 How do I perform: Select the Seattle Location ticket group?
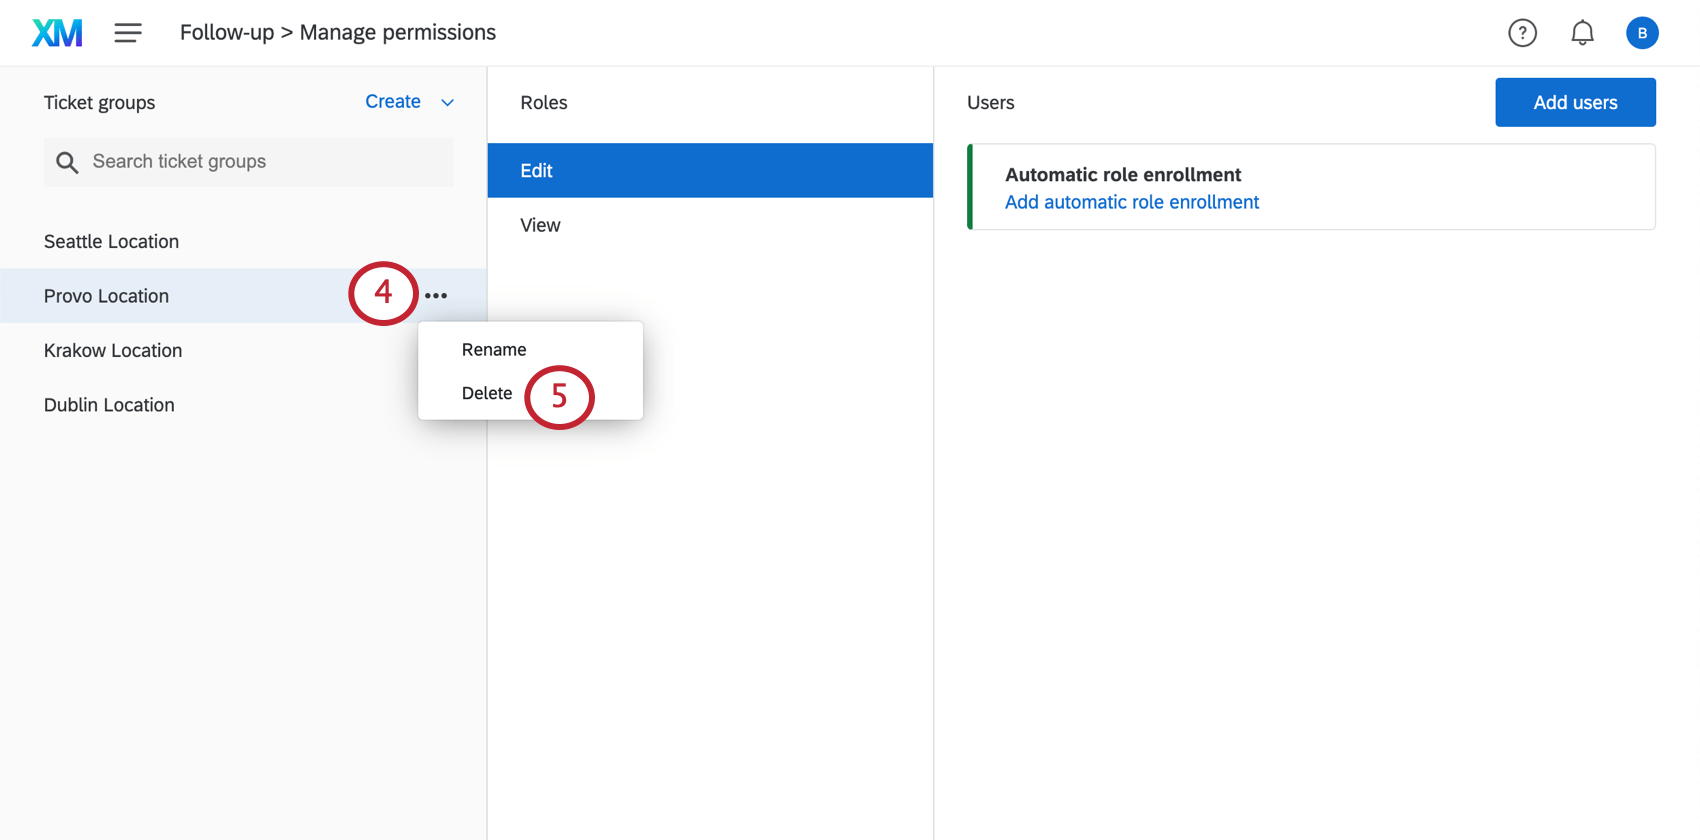(x=112, y=242)
